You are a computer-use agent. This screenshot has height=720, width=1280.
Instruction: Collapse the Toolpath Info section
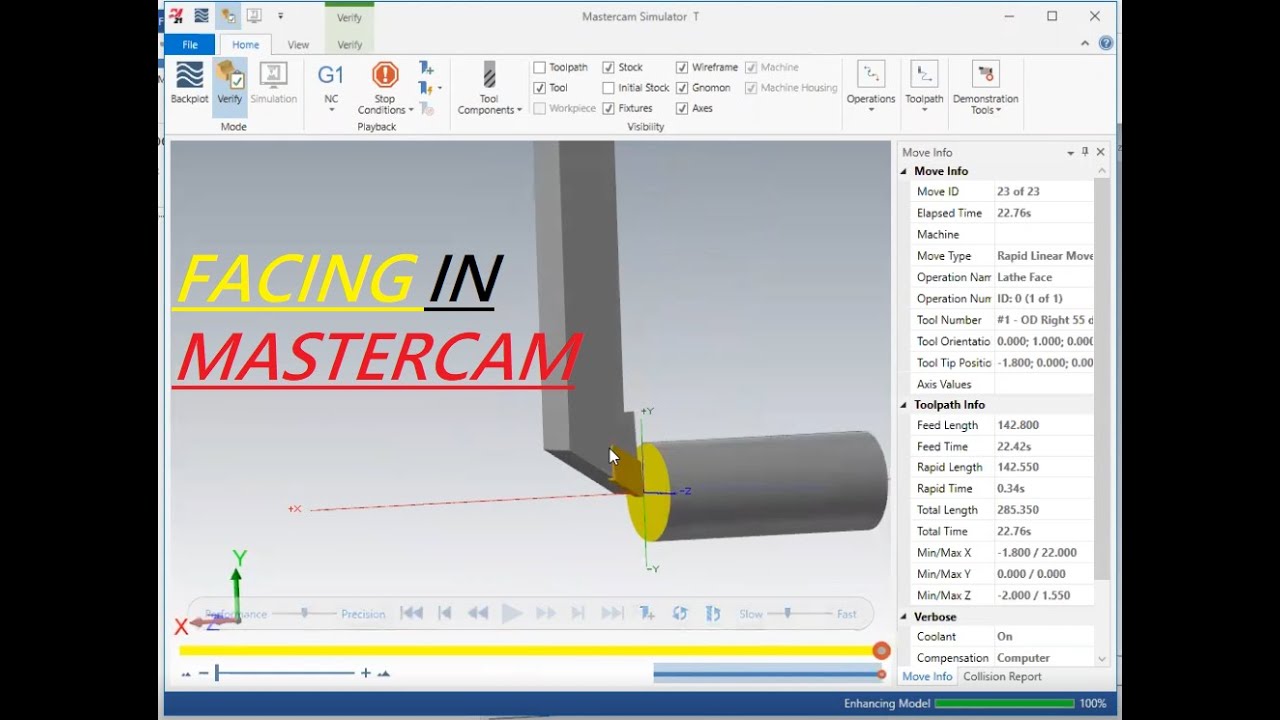[x=904, y=405]
